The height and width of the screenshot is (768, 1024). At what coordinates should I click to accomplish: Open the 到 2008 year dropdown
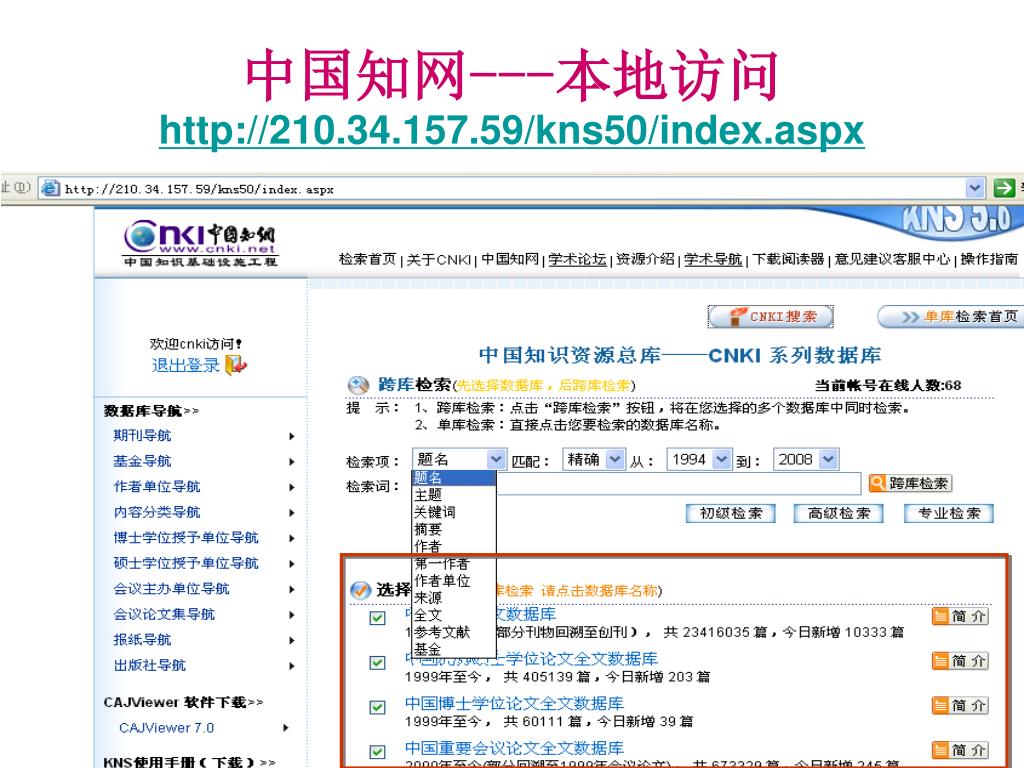805,459
